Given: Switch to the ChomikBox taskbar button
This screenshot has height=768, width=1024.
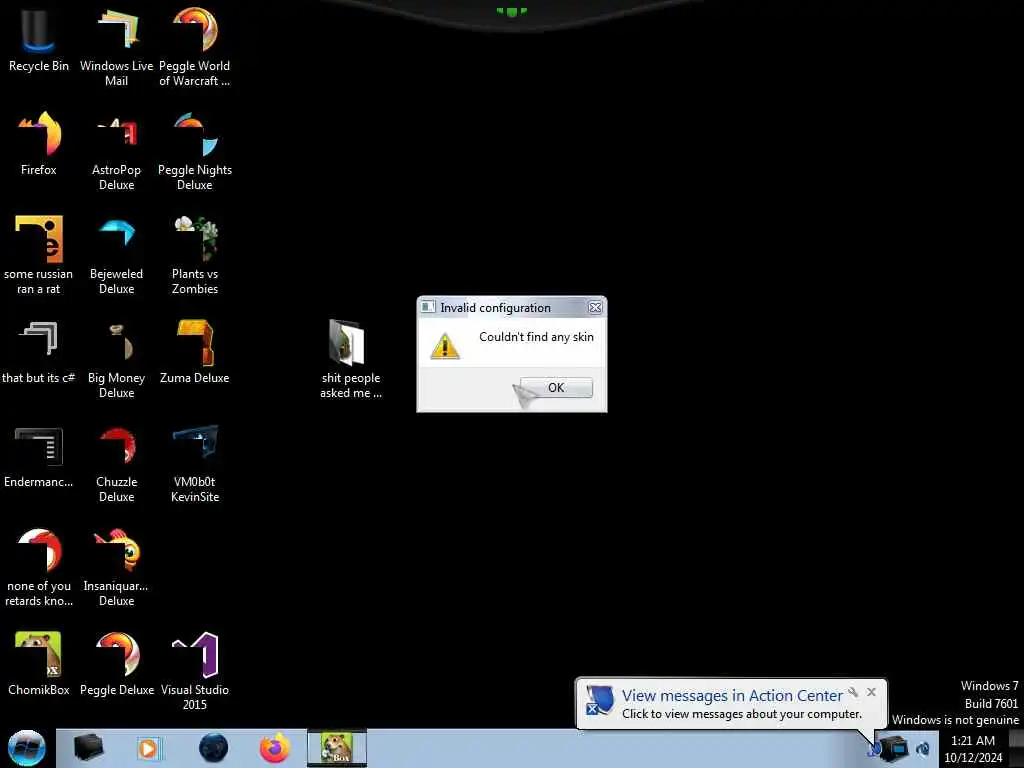Looking at the screenshot, I should click(x=337, y=748).
